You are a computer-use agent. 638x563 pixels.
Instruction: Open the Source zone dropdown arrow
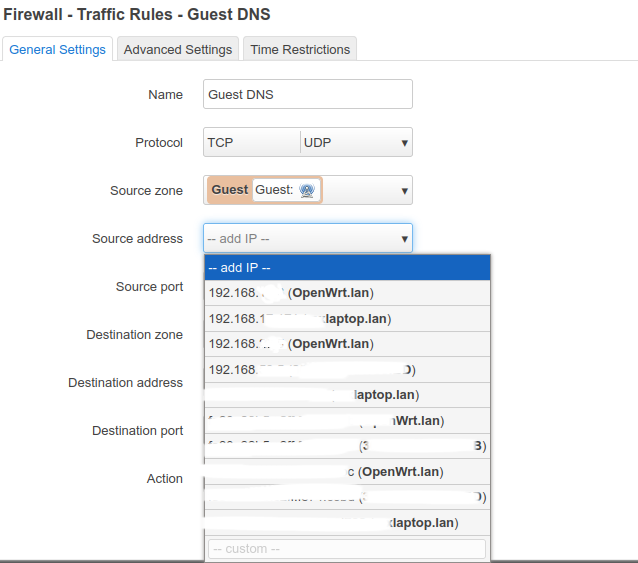point(404,190)
